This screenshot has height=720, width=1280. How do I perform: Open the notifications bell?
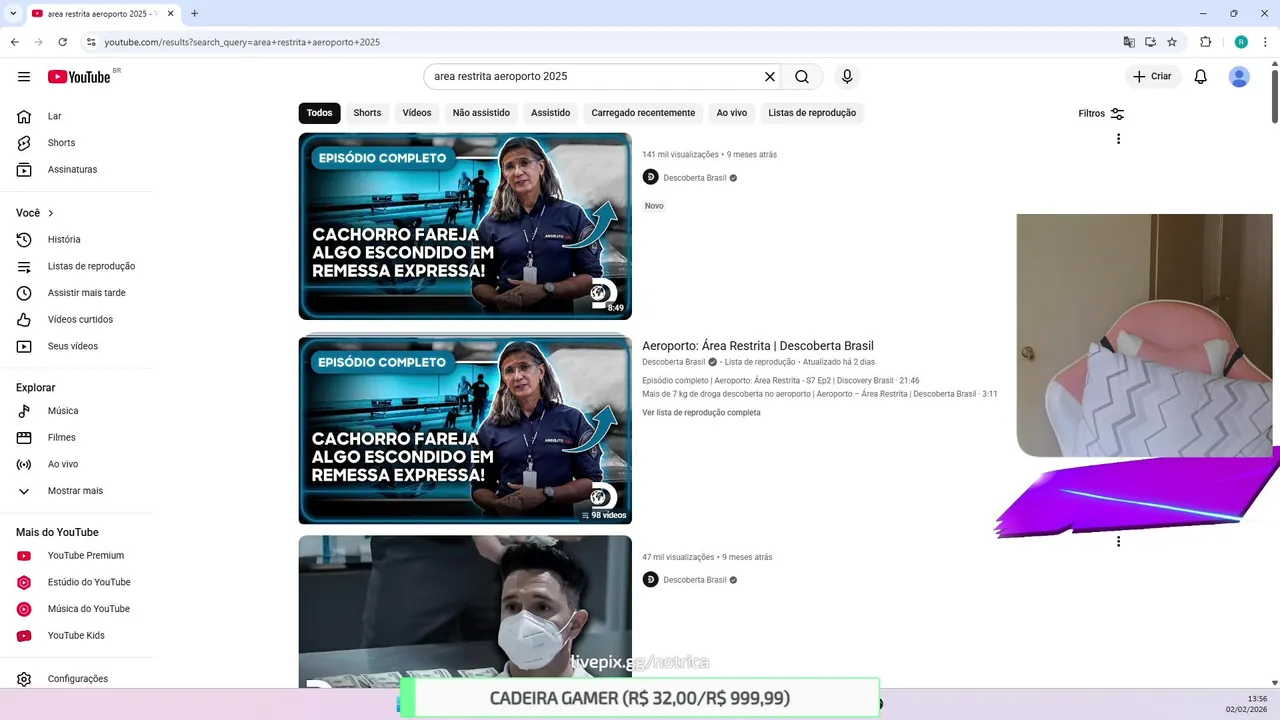point(1201,77)
